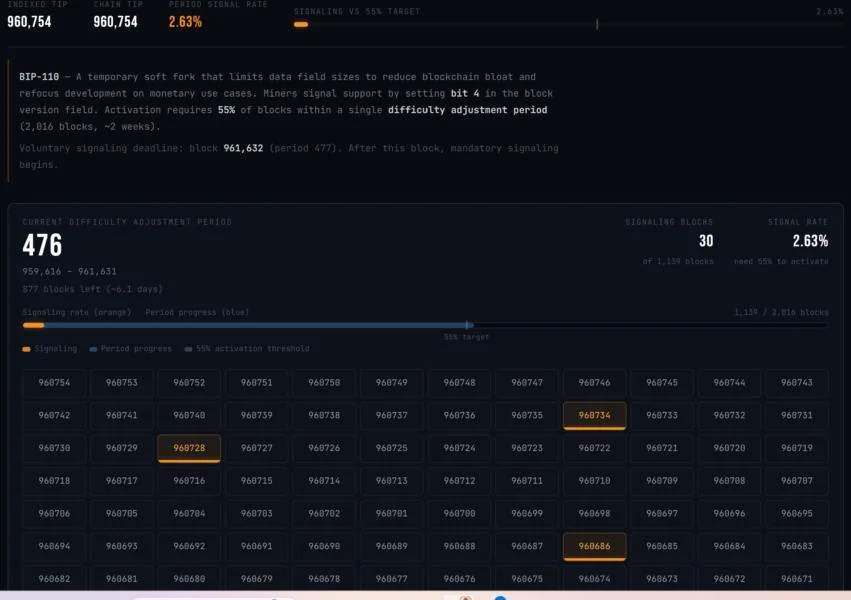The image size is (851, 600).
Task: Click 'need 55% to activate' text
Action: (x=781, y=261)
